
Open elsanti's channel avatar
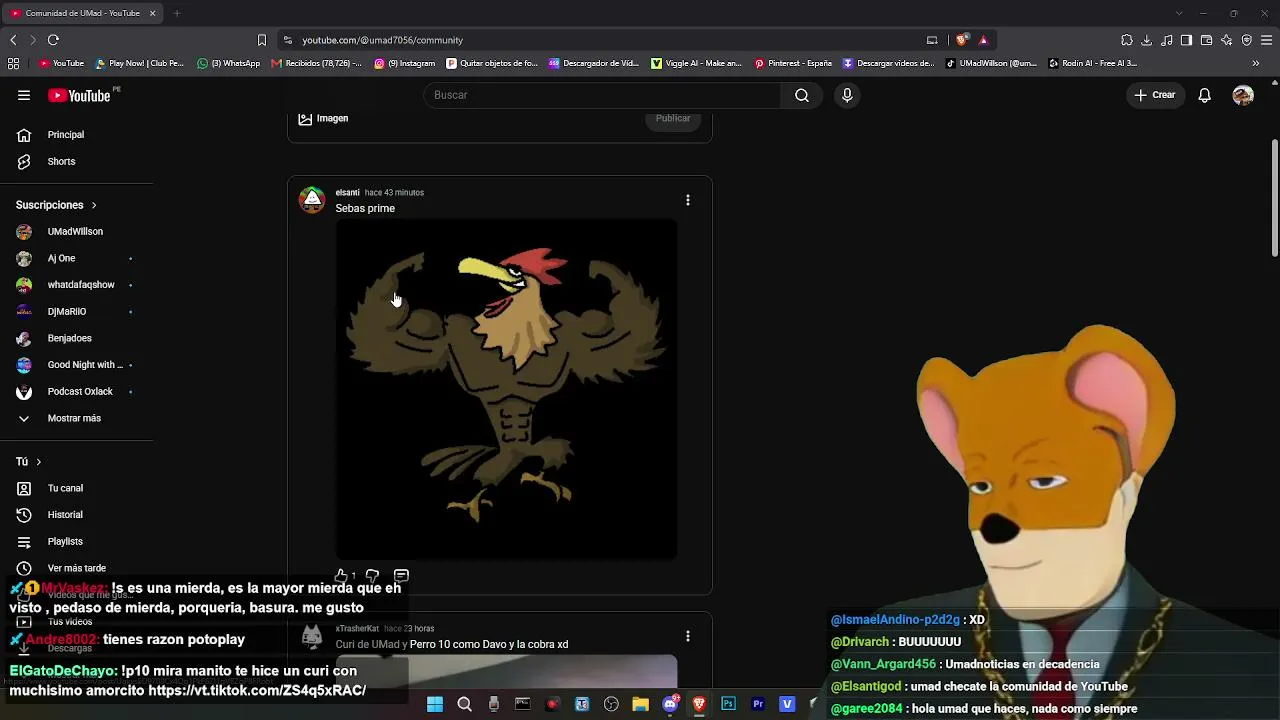point(312,199)
